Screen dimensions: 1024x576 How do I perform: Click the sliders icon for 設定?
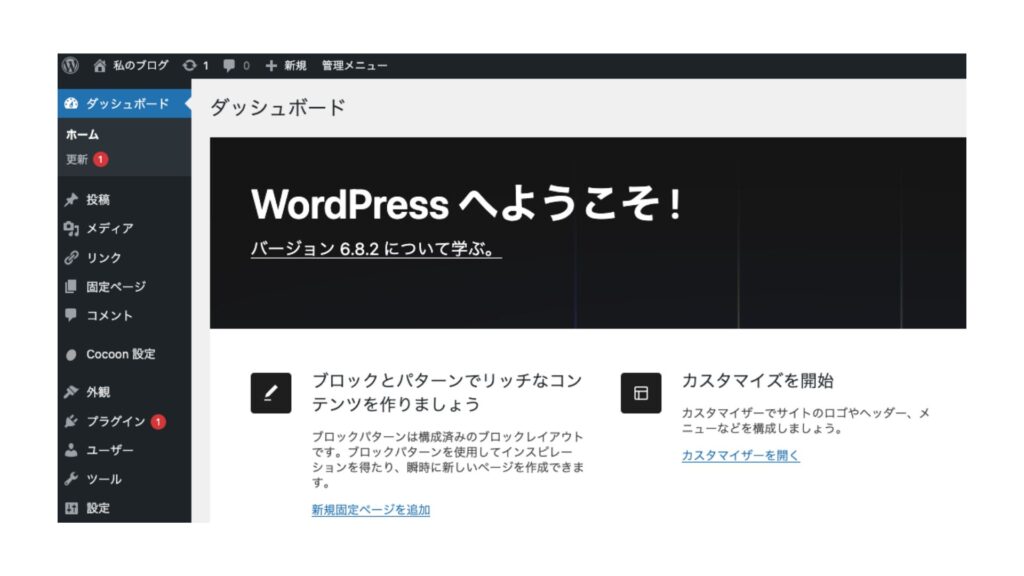(71, 507)
